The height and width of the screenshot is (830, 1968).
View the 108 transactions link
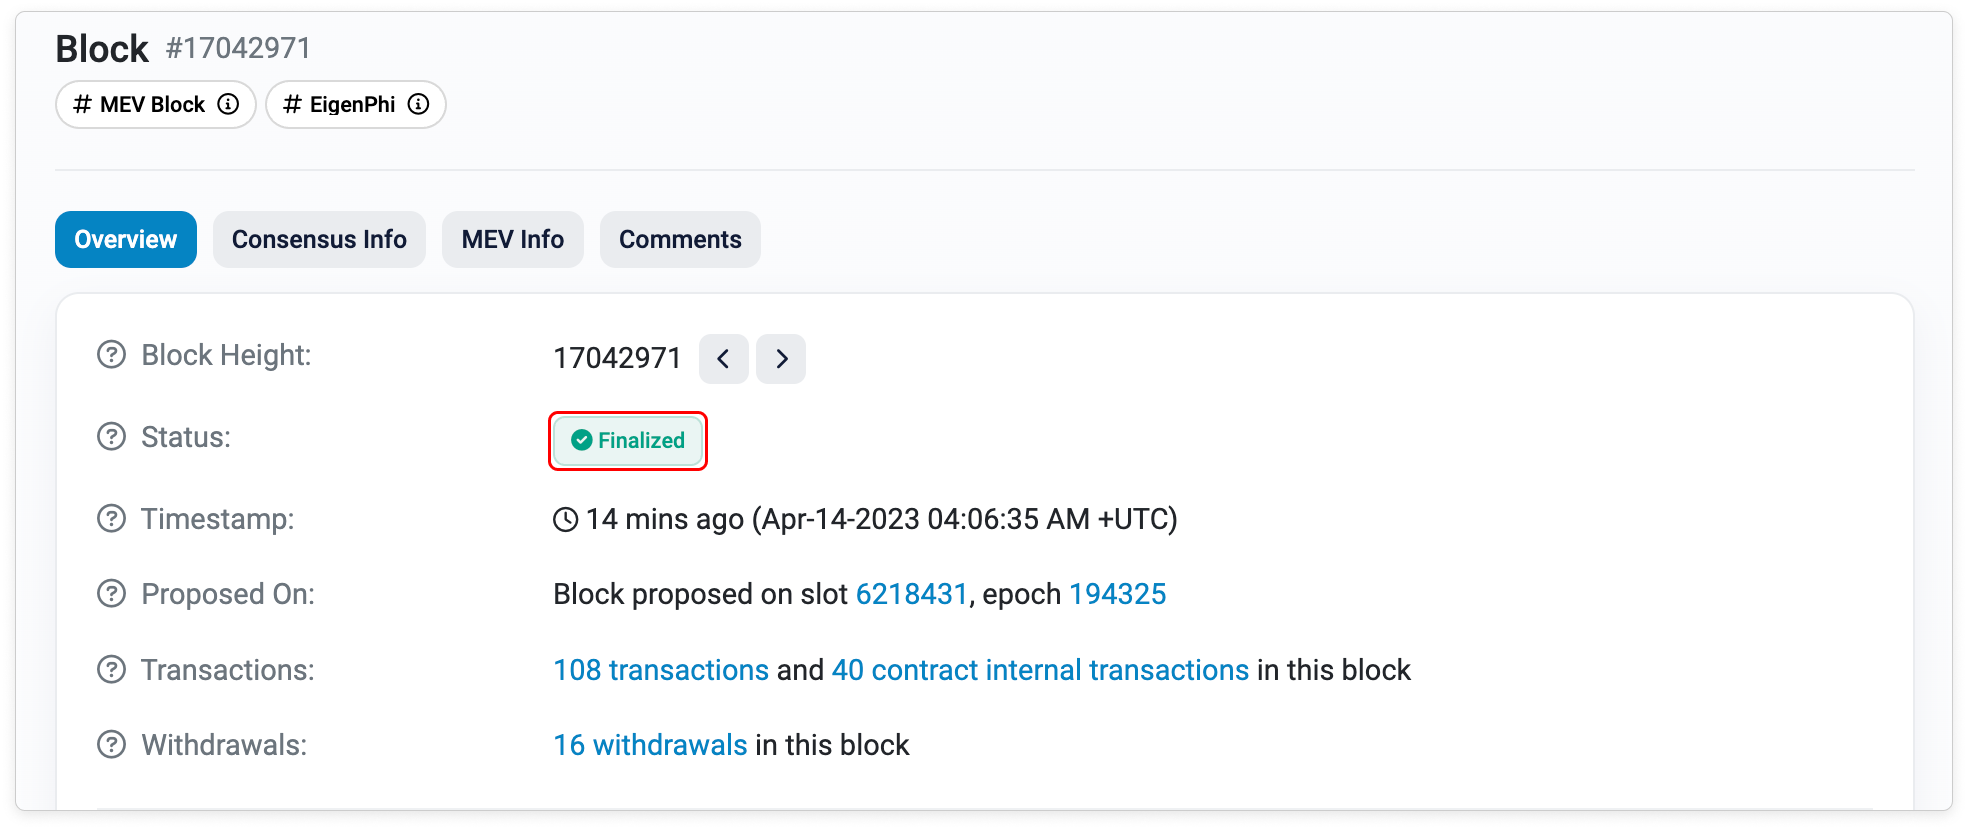pos(661,670)
